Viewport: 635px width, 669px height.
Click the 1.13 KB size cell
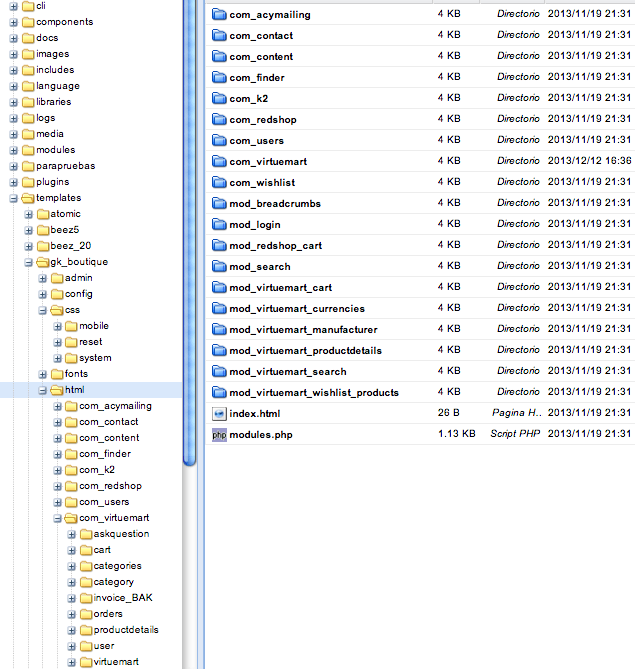coord(457,433)
